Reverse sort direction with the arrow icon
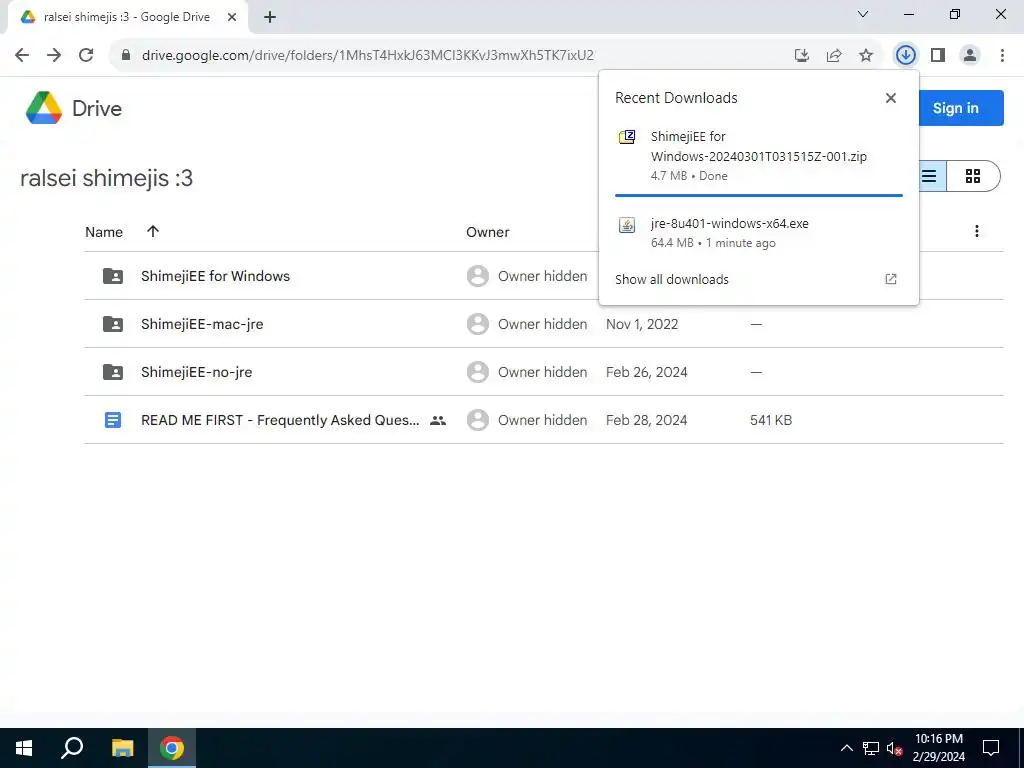The width and height of the screenshot is (1024, 768). click(153, 231)
